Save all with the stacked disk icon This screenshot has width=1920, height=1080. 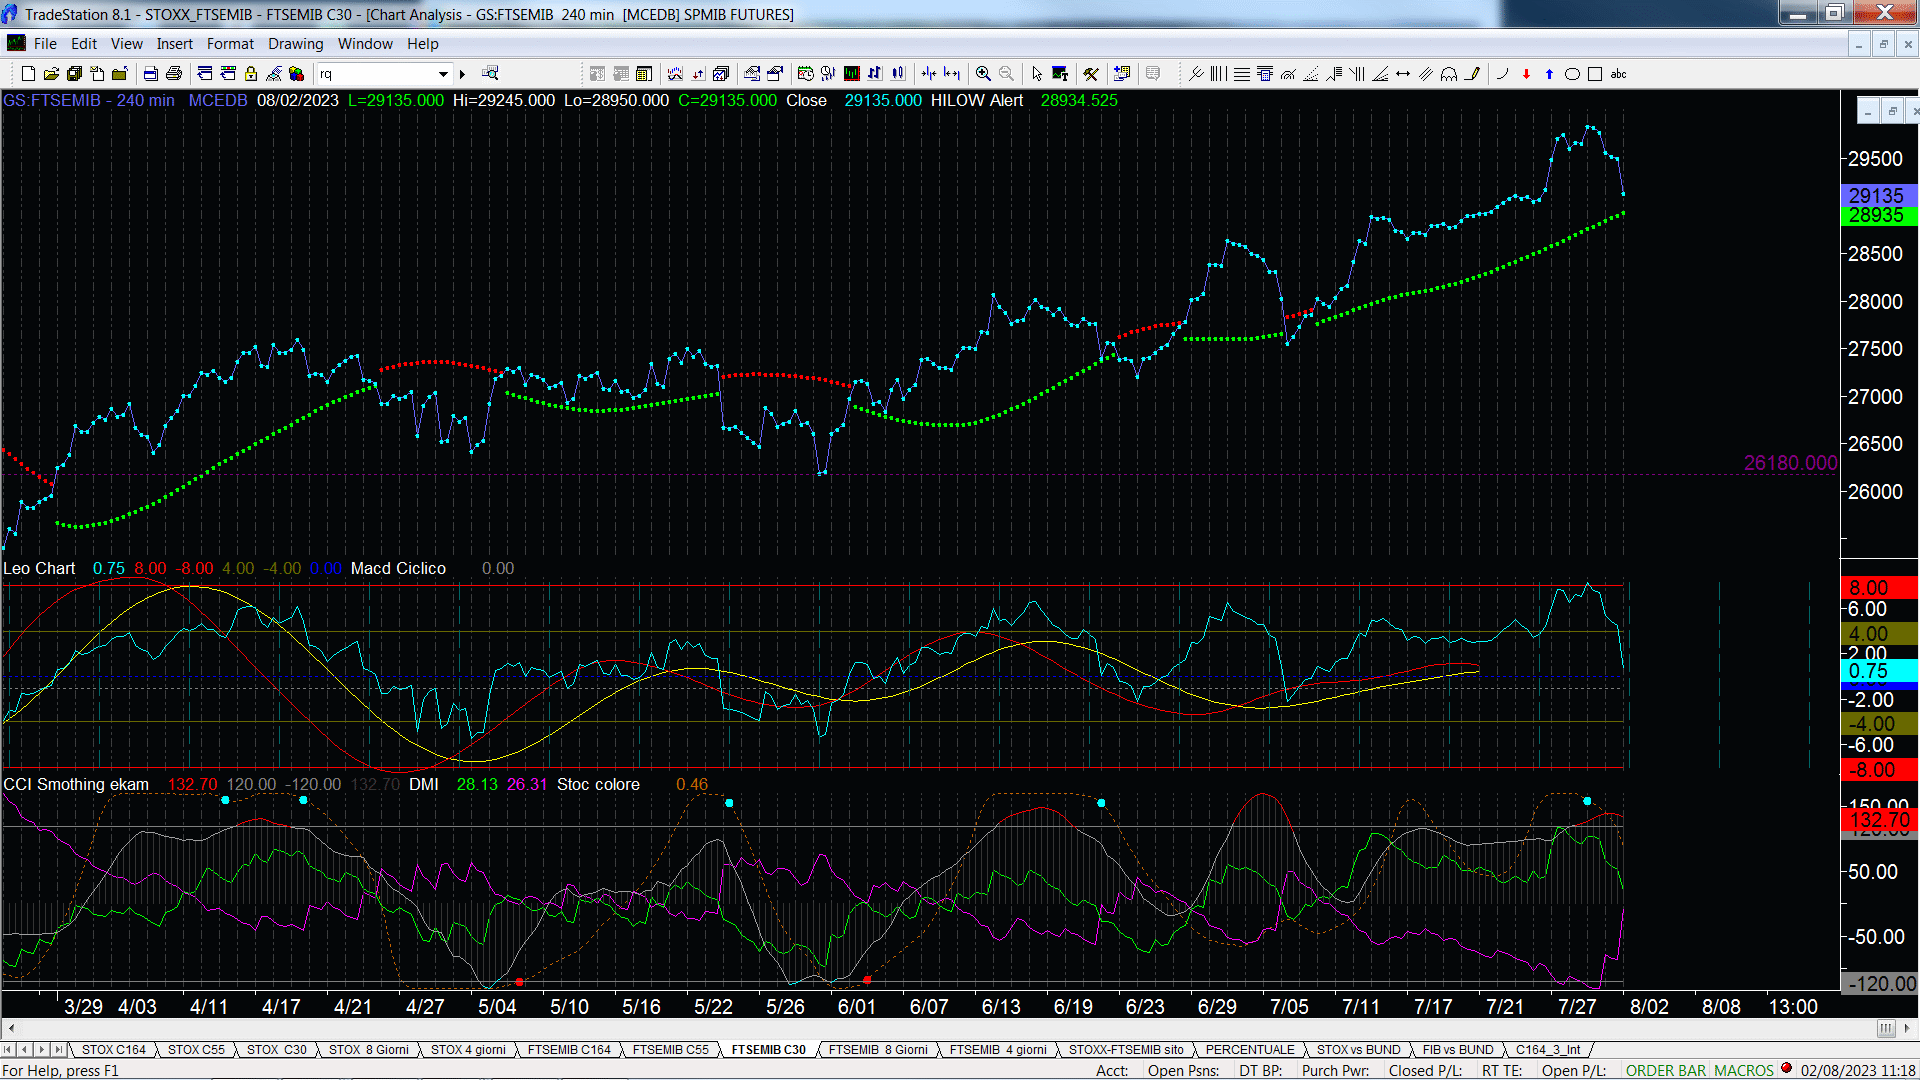[74, 74]
